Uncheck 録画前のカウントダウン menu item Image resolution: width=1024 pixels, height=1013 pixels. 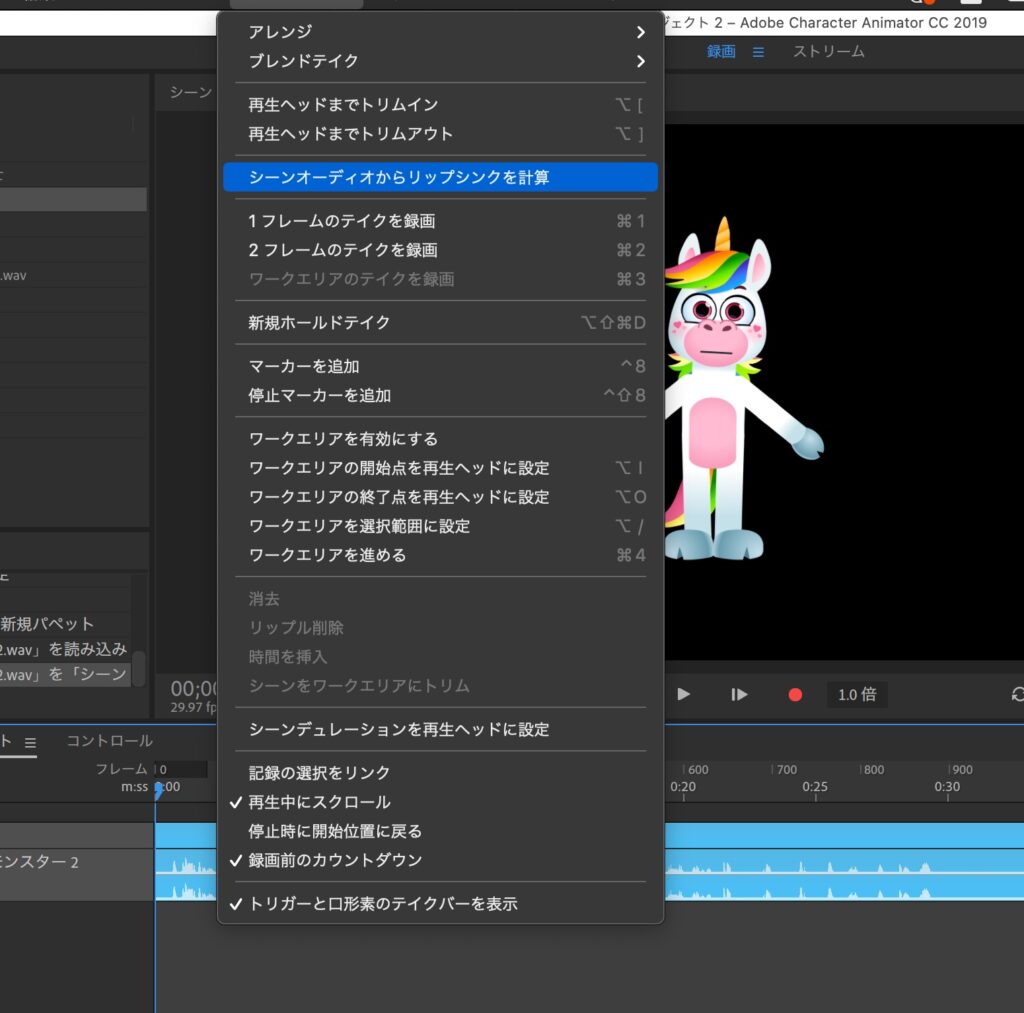click(x=335, y=860)
